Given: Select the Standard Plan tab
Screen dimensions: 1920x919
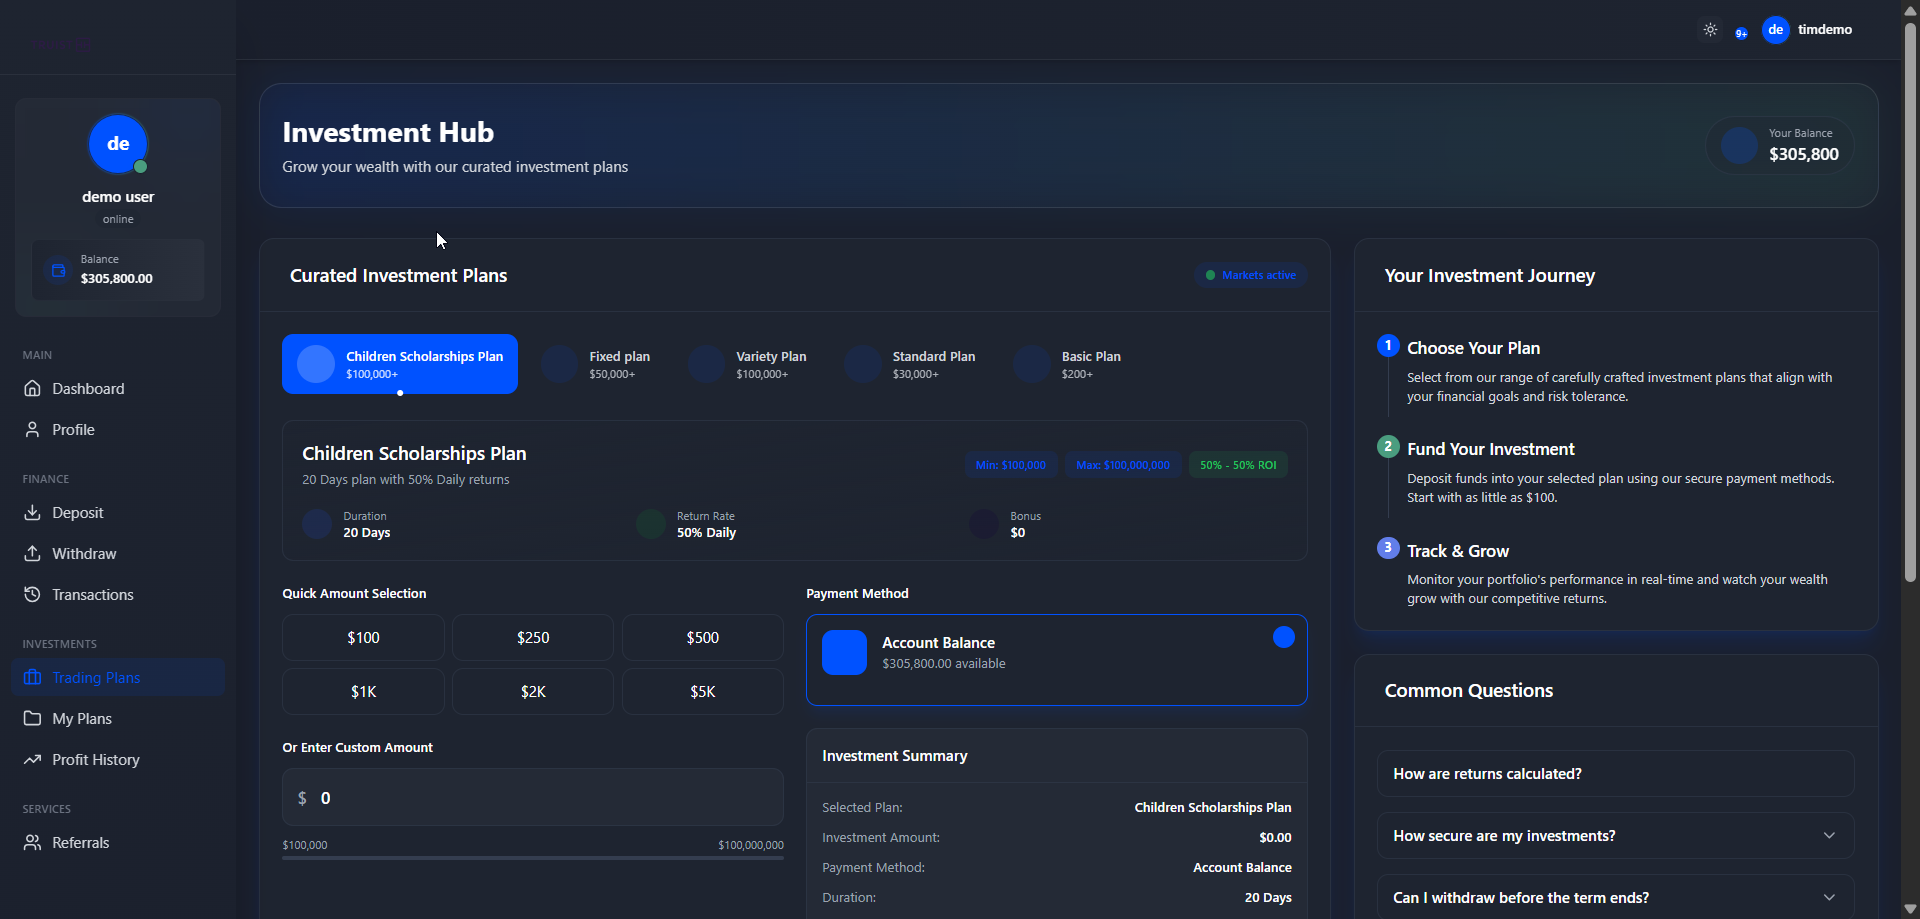Looking at the screenshot, I should tap(911, 364).
